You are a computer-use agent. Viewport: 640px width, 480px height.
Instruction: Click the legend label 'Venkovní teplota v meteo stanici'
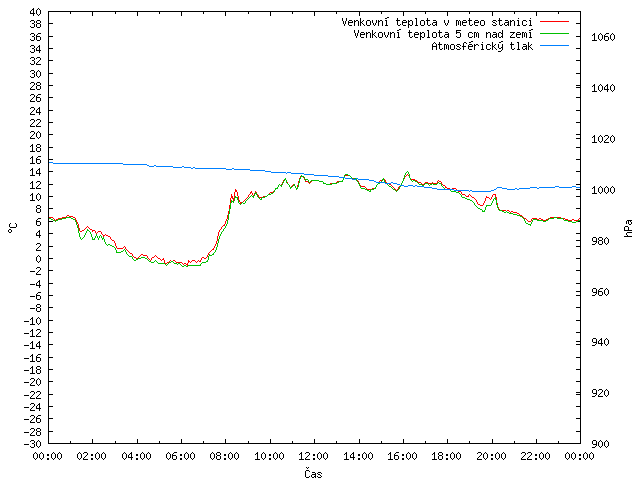pos(437,22)
